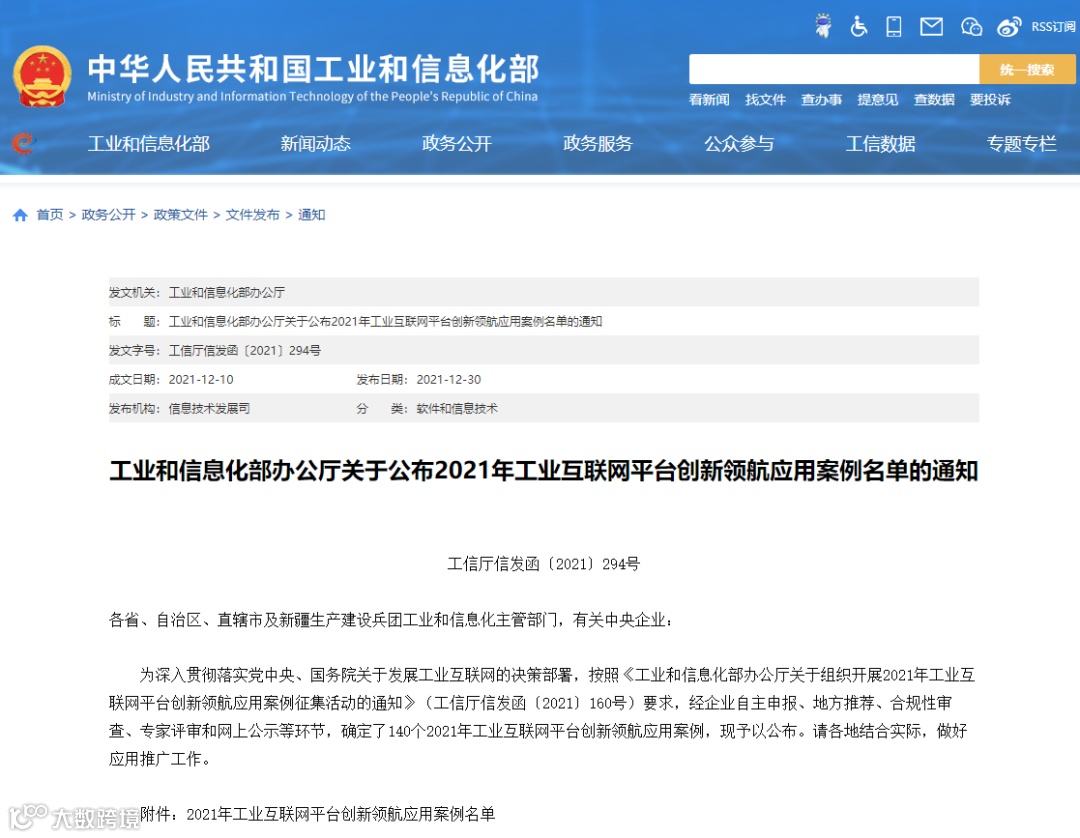Open the 政务公开 navigation menu
This screenshot has height=838, width=1080.
pos(457,143)
